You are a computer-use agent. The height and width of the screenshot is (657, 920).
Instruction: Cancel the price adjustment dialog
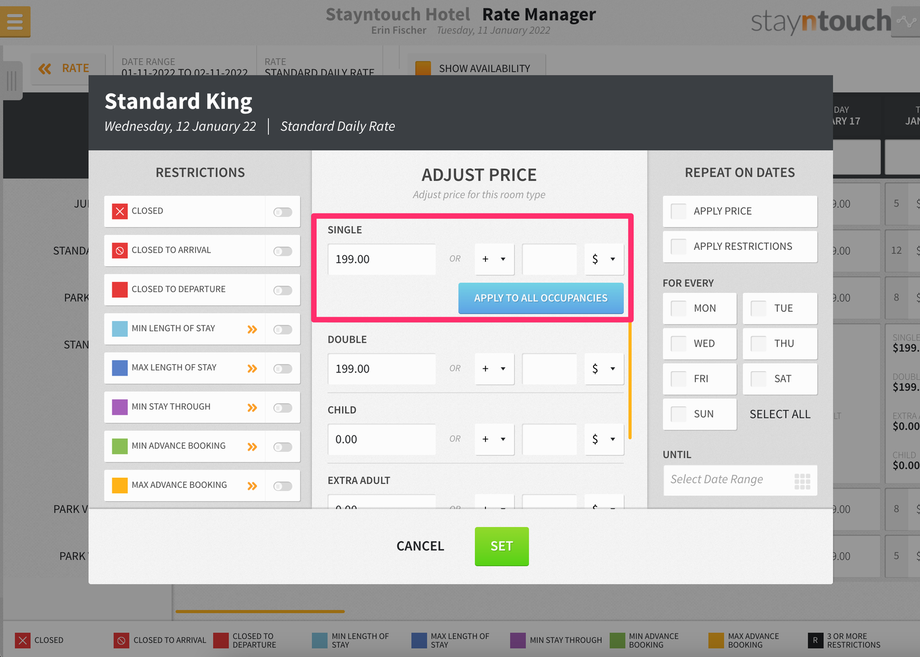point(420,546)
